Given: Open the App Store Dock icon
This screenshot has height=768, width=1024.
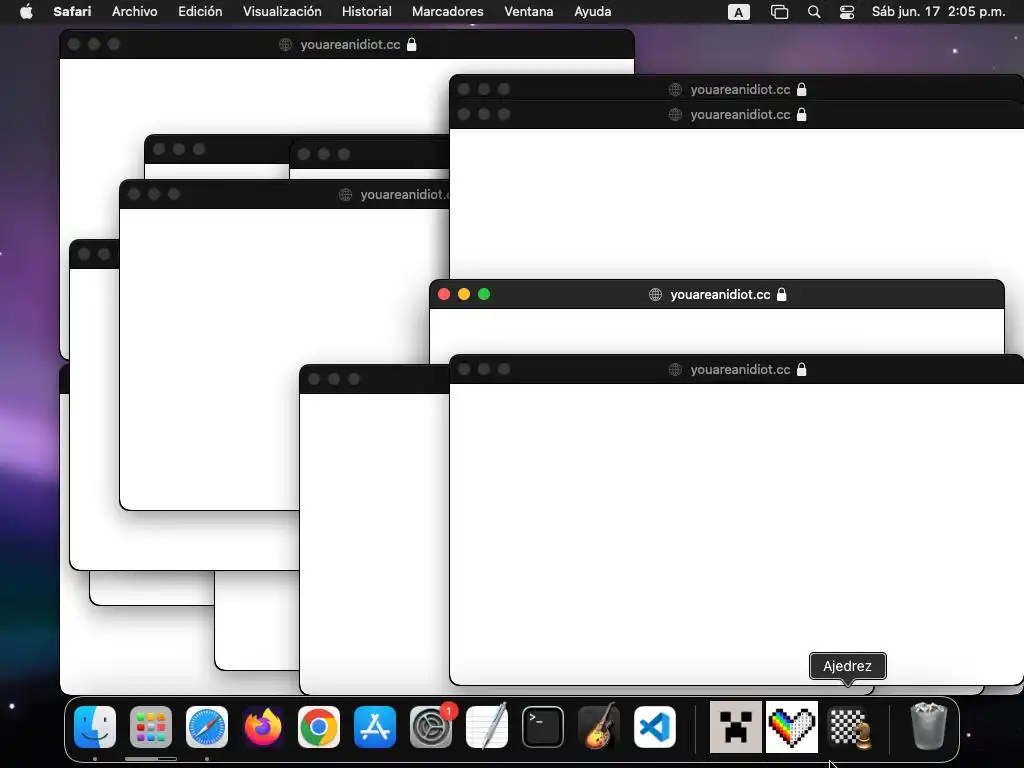Looking at the screenshot, I should [x=375, y=727].
